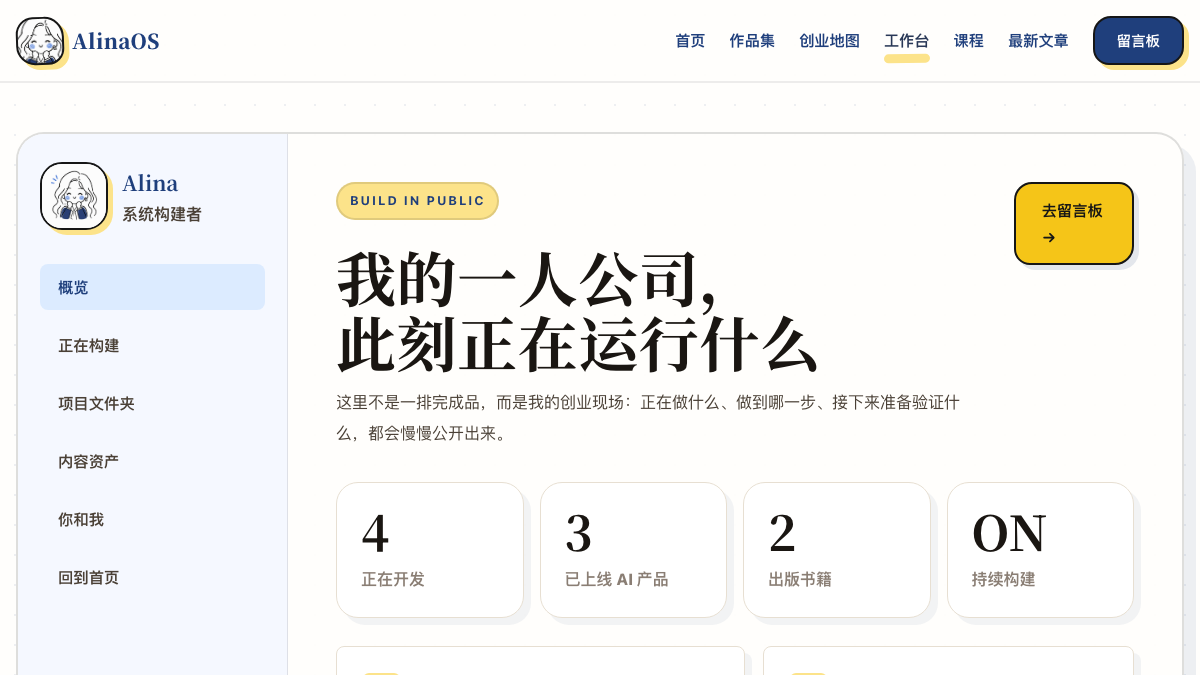Click the 3 已上线 AI 产品 card
The image size is (1200, 675).
click(633, 550)
